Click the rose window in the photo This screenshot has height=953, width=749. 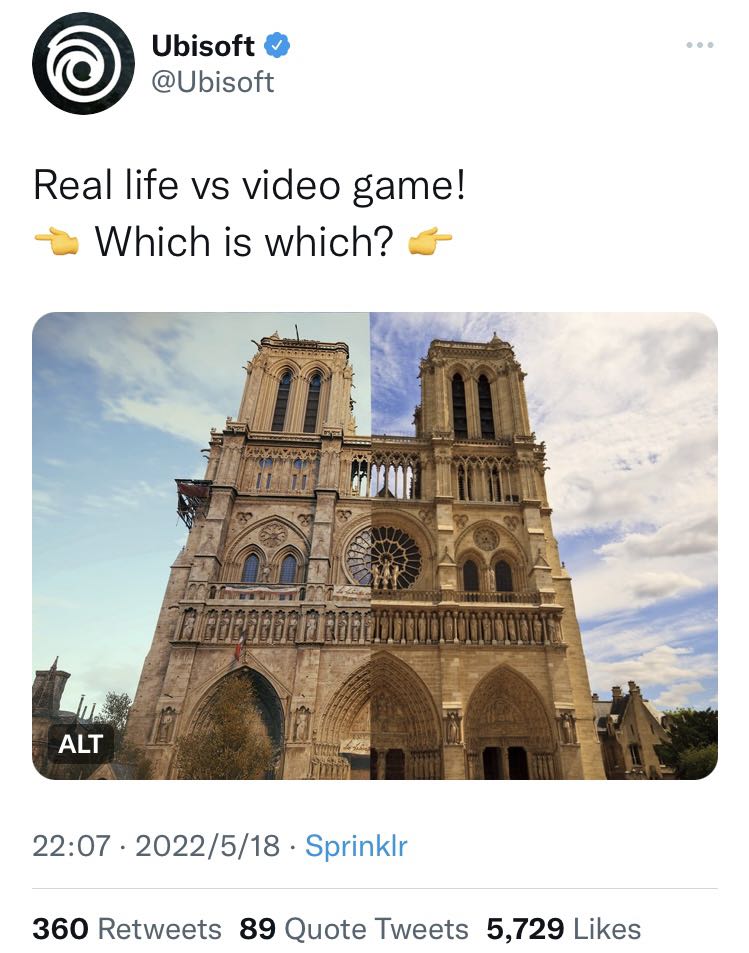pyautogui.click(x=383, y=555)
